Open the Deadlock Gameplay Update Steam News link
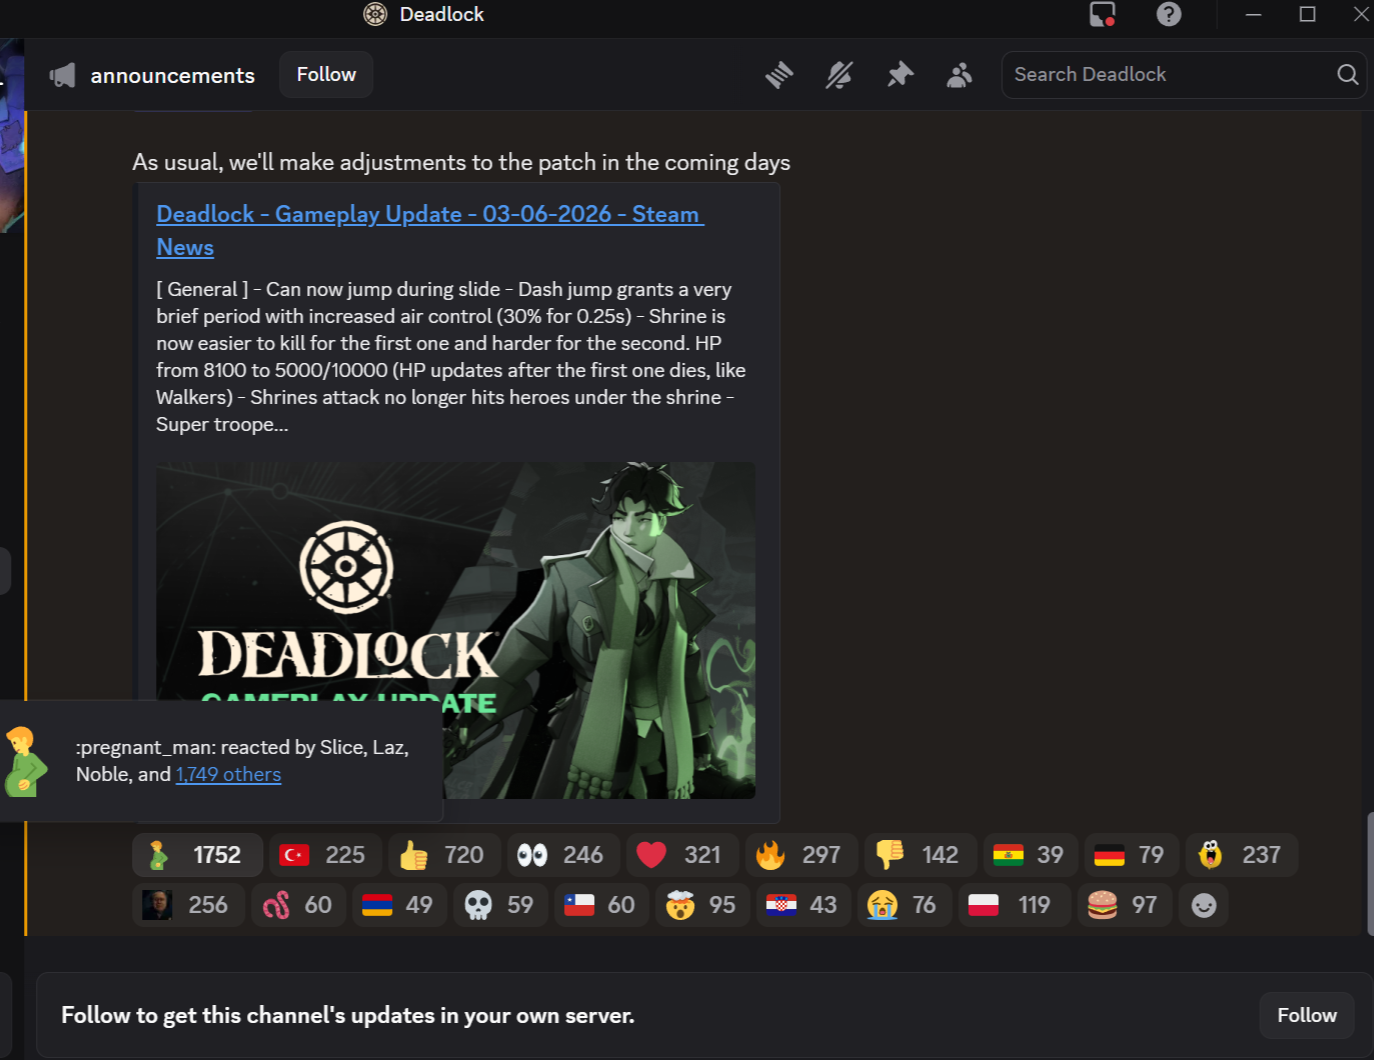This screenshot has width=1374, height=1060. (x=430, y=230)
